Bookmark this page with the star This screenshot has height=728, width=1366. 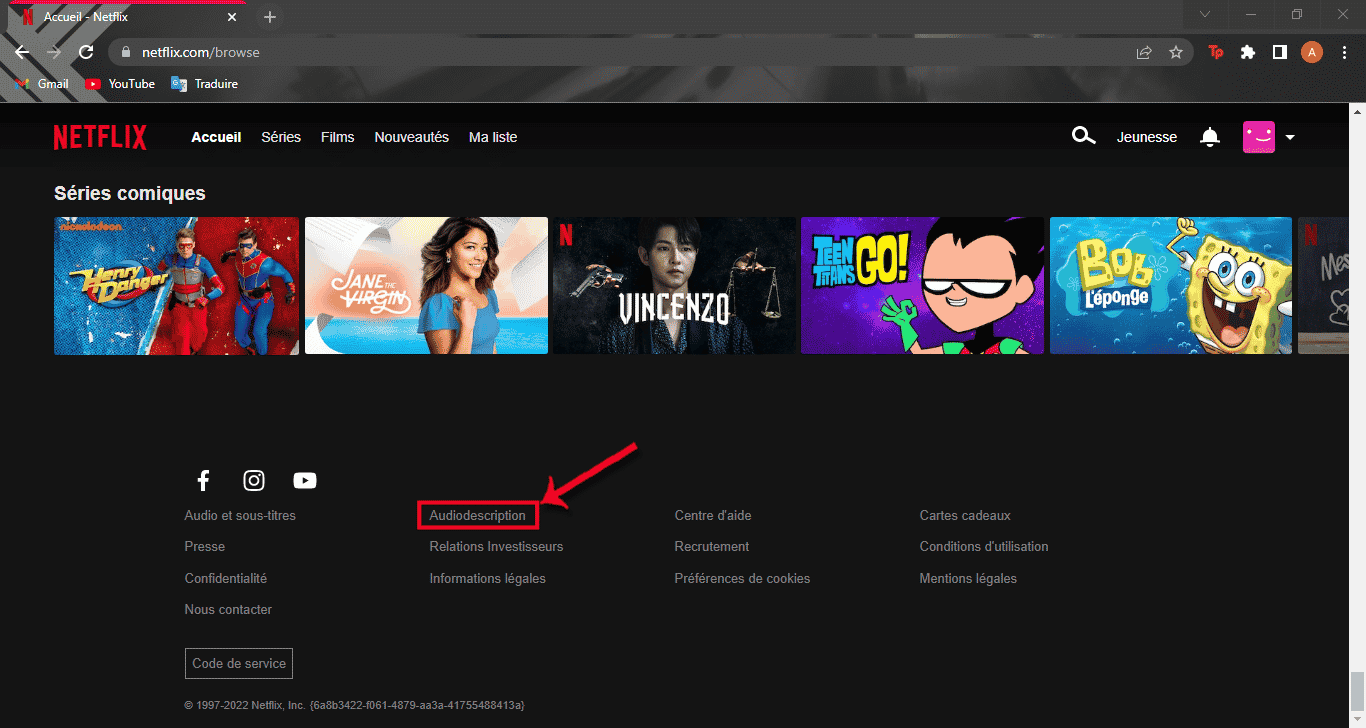coord(1176,52)
